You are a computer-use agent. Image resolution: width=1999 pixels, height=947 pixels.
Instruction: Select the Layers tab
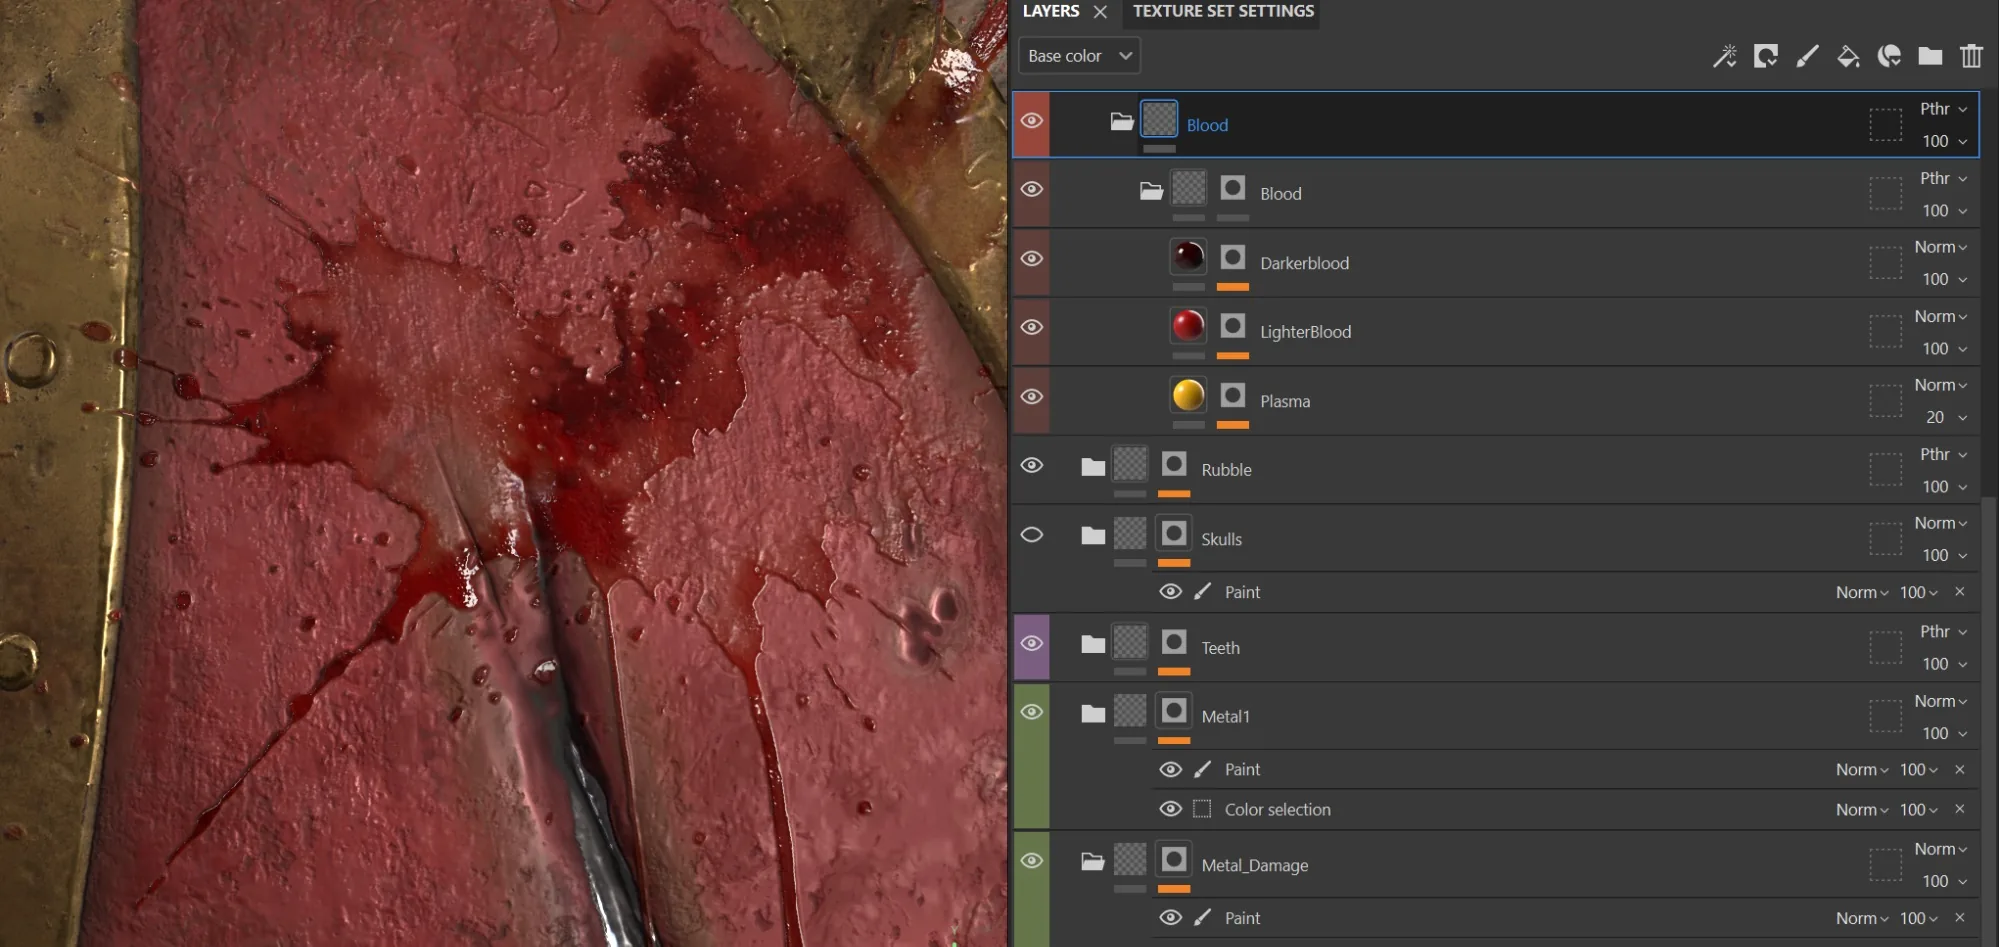pos(1051,11)
